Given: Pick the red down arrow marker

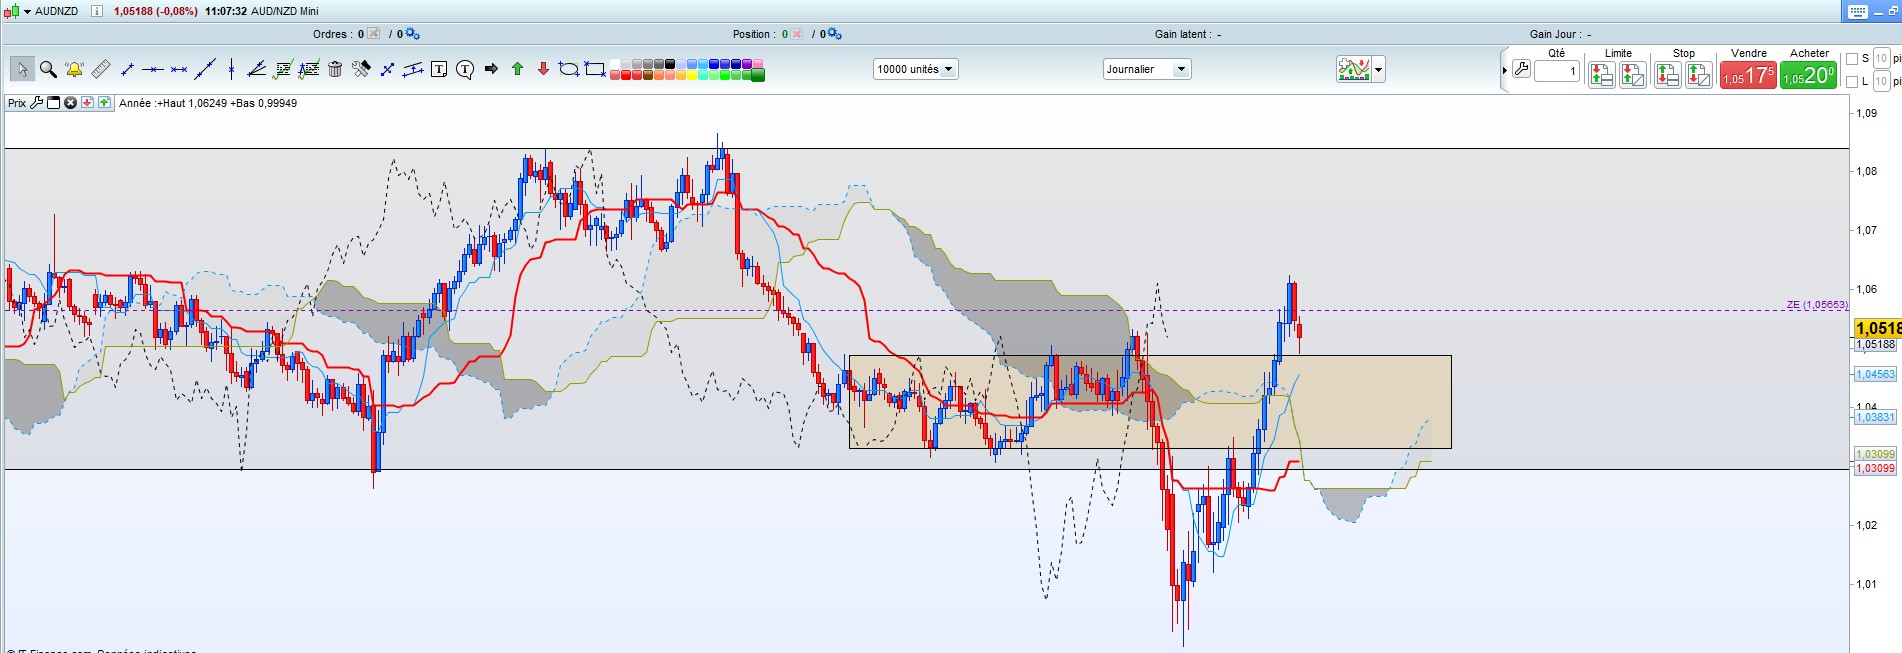Looking at the screenshot, I should click(x=543, y=69).
